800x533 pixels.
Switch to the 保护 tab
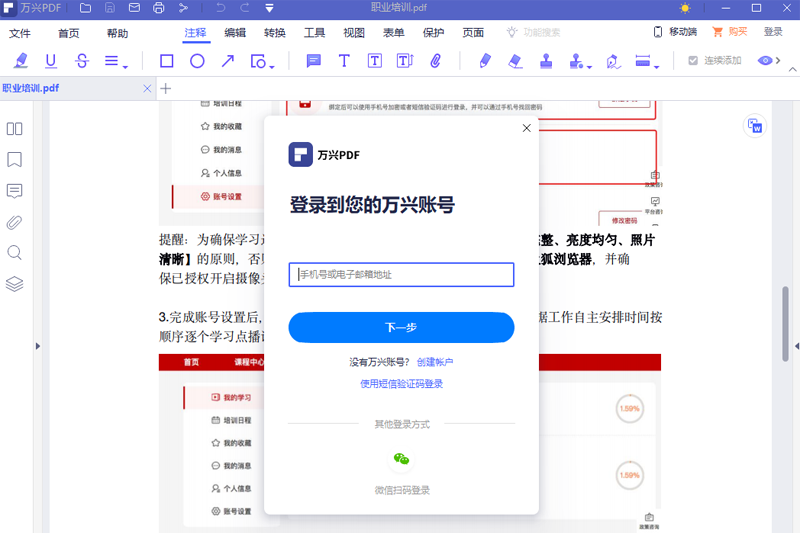(433, 33)
